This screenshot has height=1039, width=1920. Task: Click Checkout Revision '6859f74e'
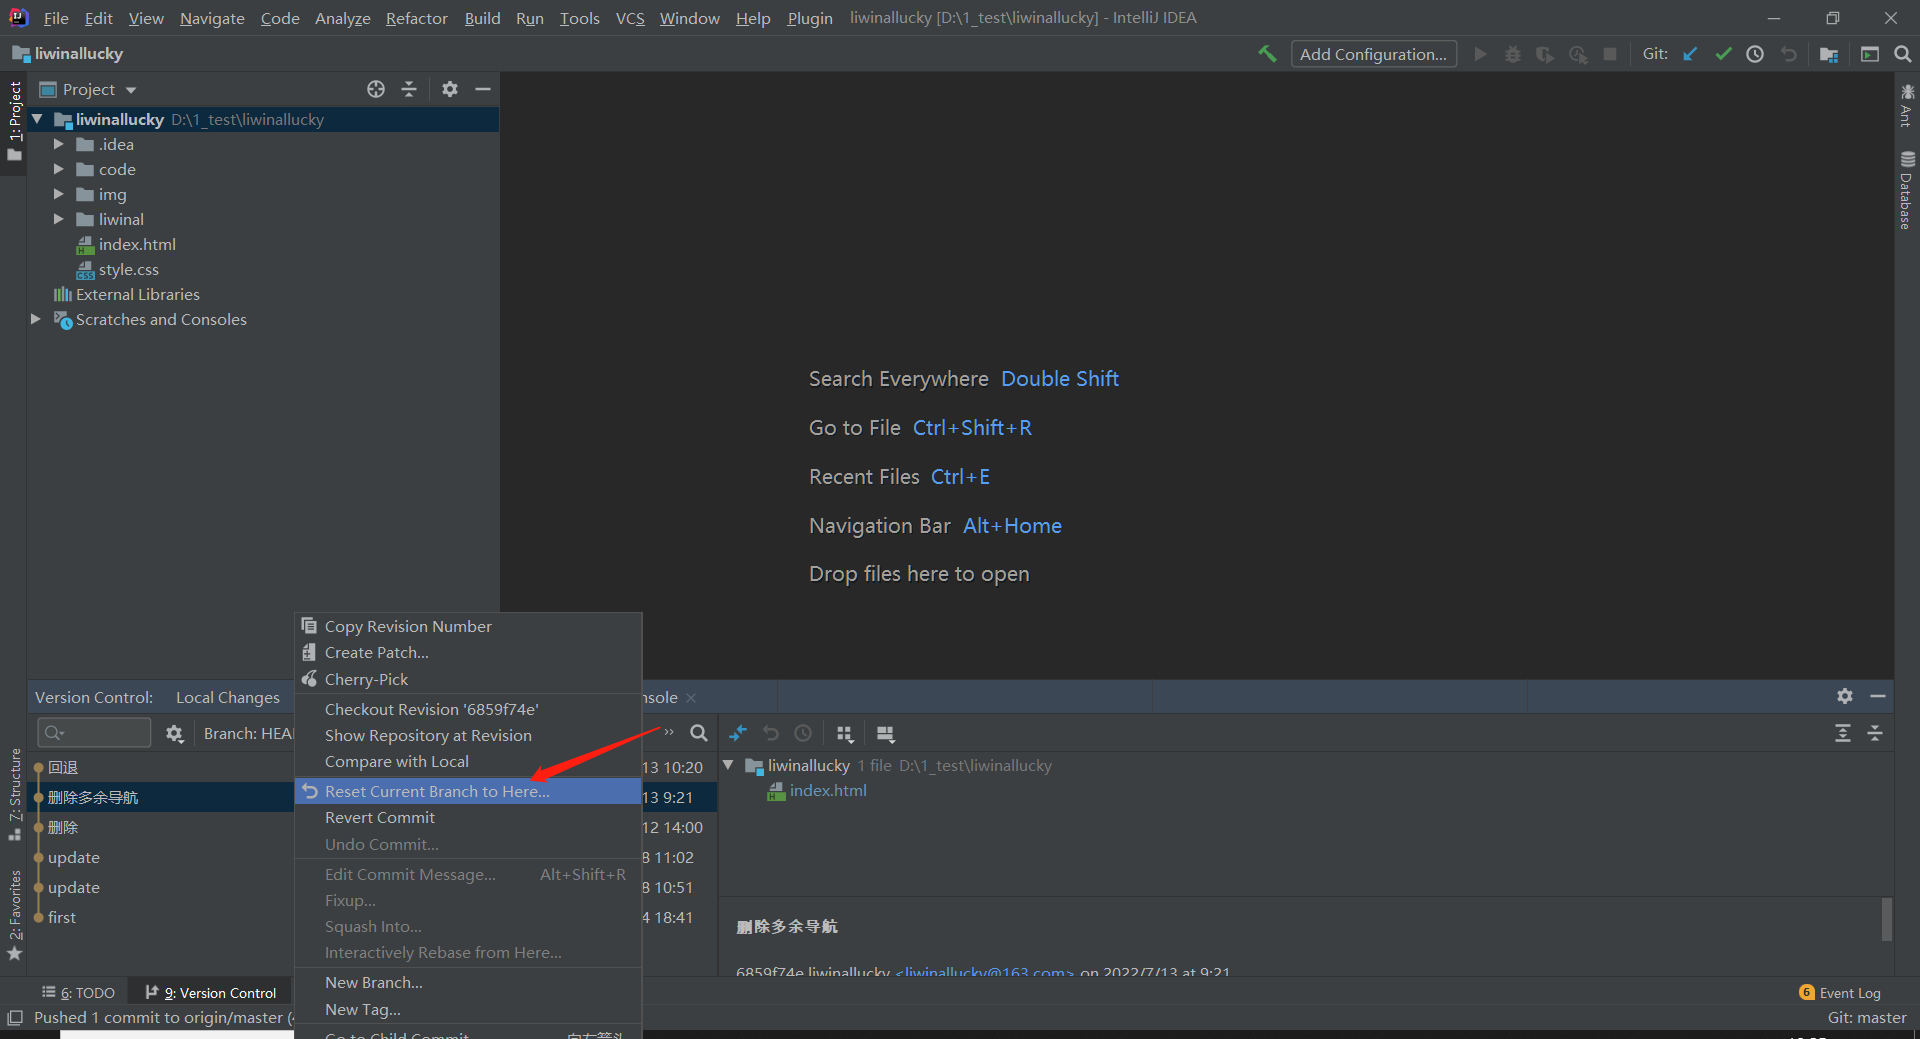468,709
